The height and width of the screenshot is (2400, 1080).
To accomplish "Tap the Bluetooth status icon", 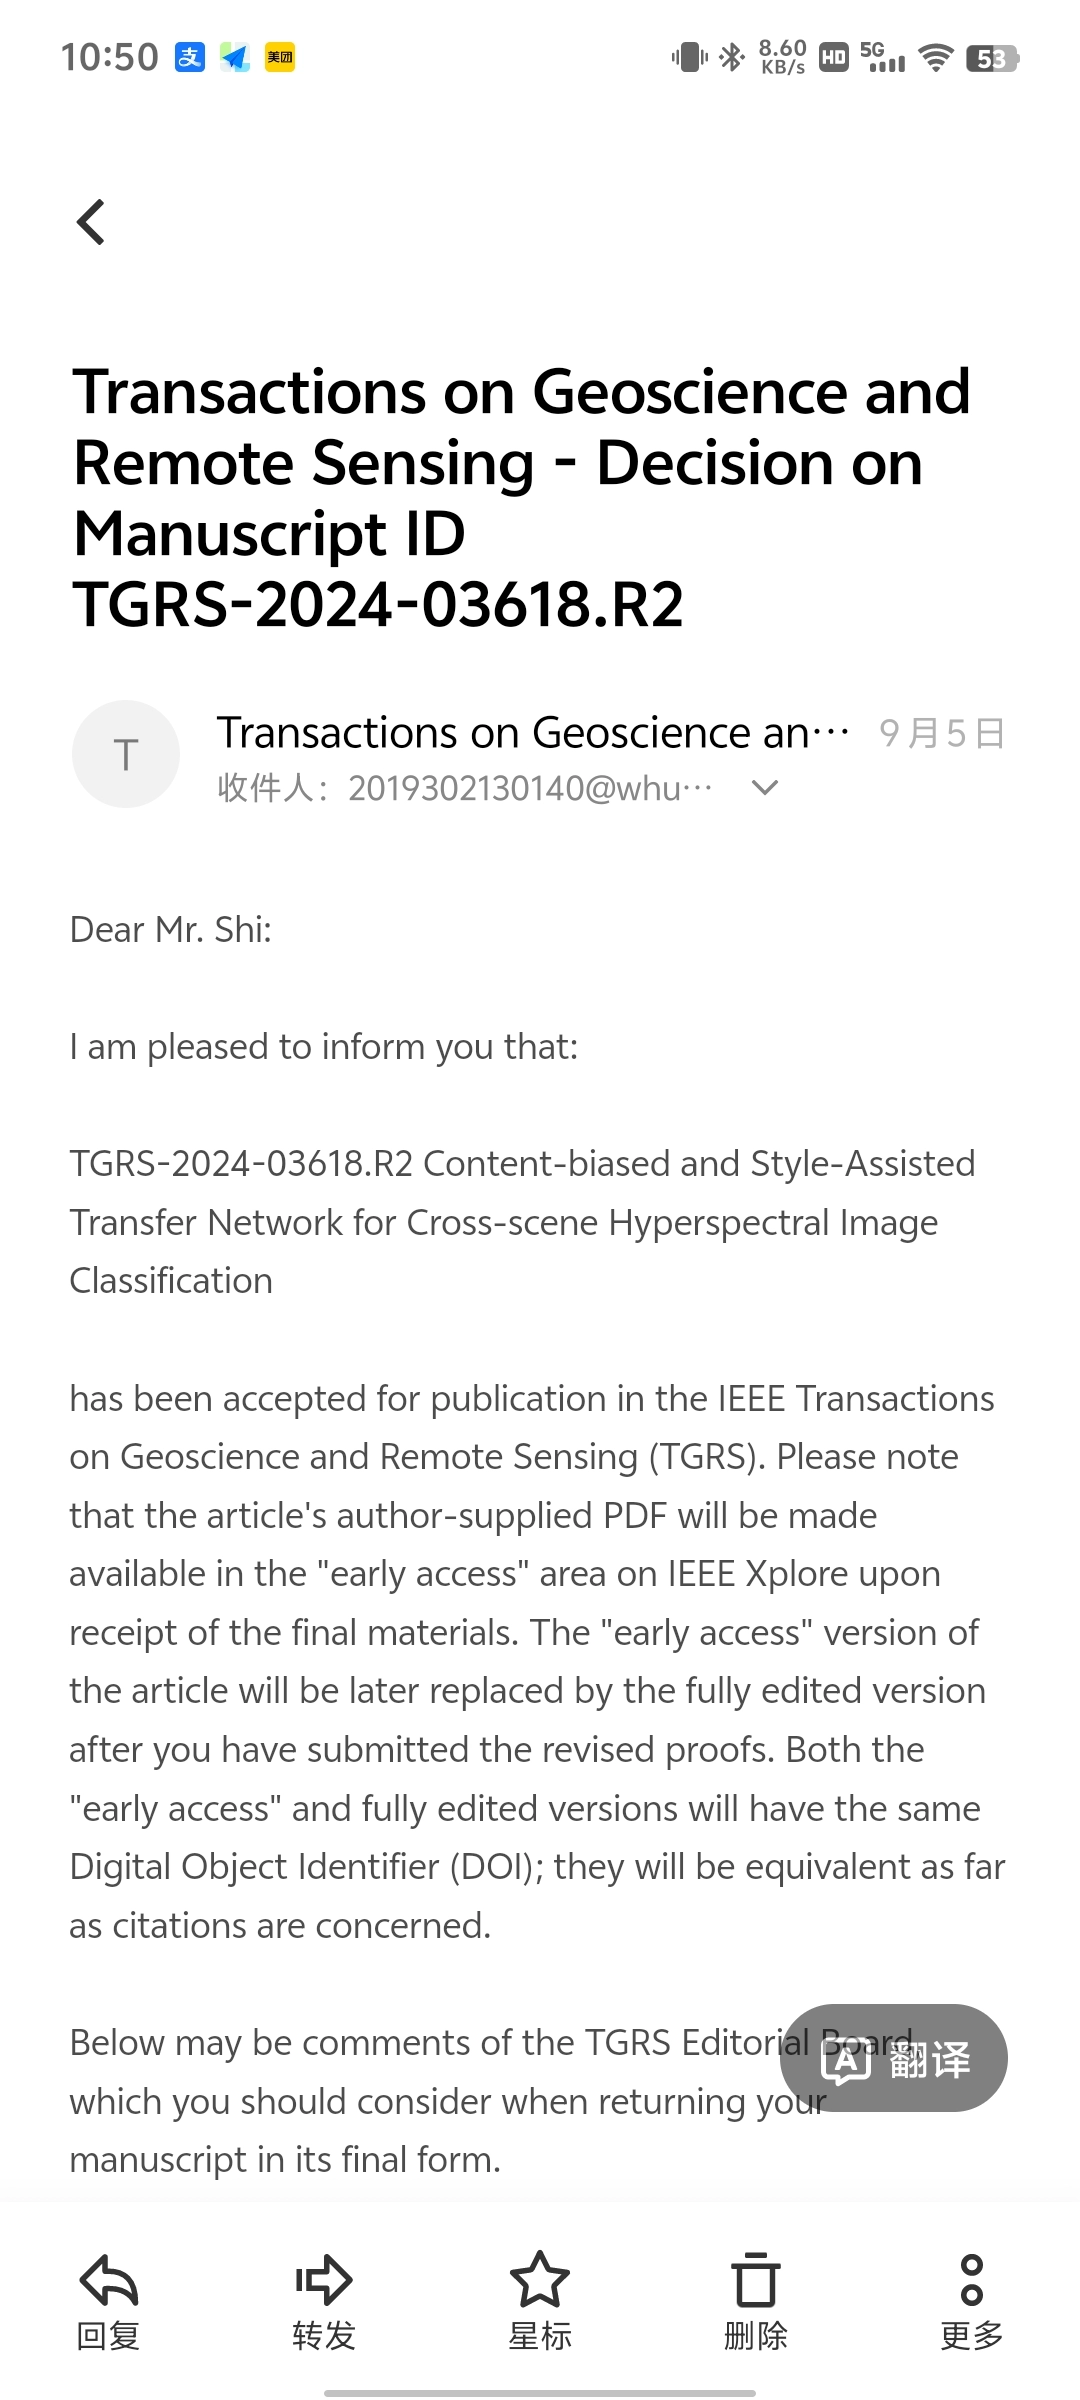I will (732, 58).
